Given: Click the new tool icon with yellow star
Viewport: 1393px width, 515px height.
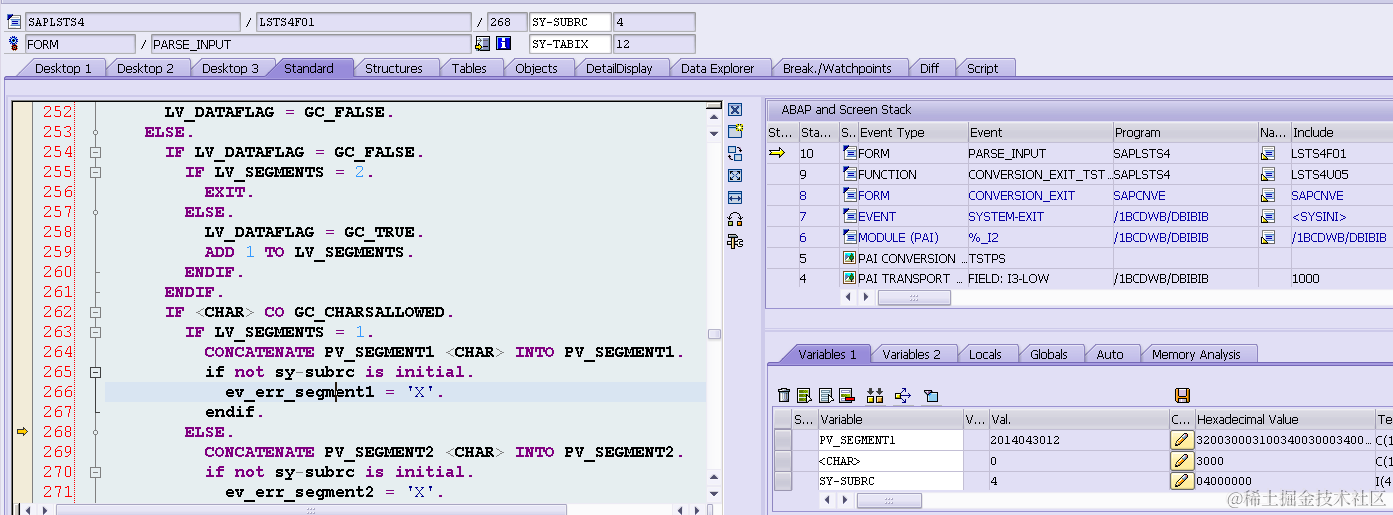Looking at the screenshot, I should coord(735,131).
